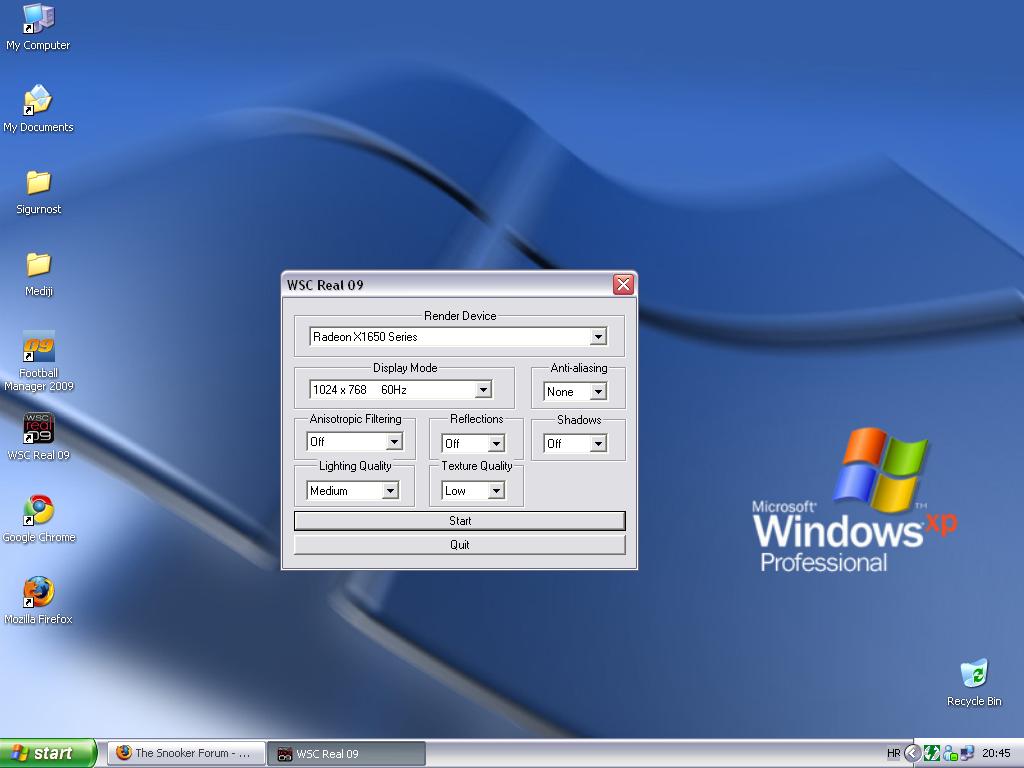This screenshot has width=1024, height=768.
Task: Open the Render Device dropdown
Action: (458, 336)
